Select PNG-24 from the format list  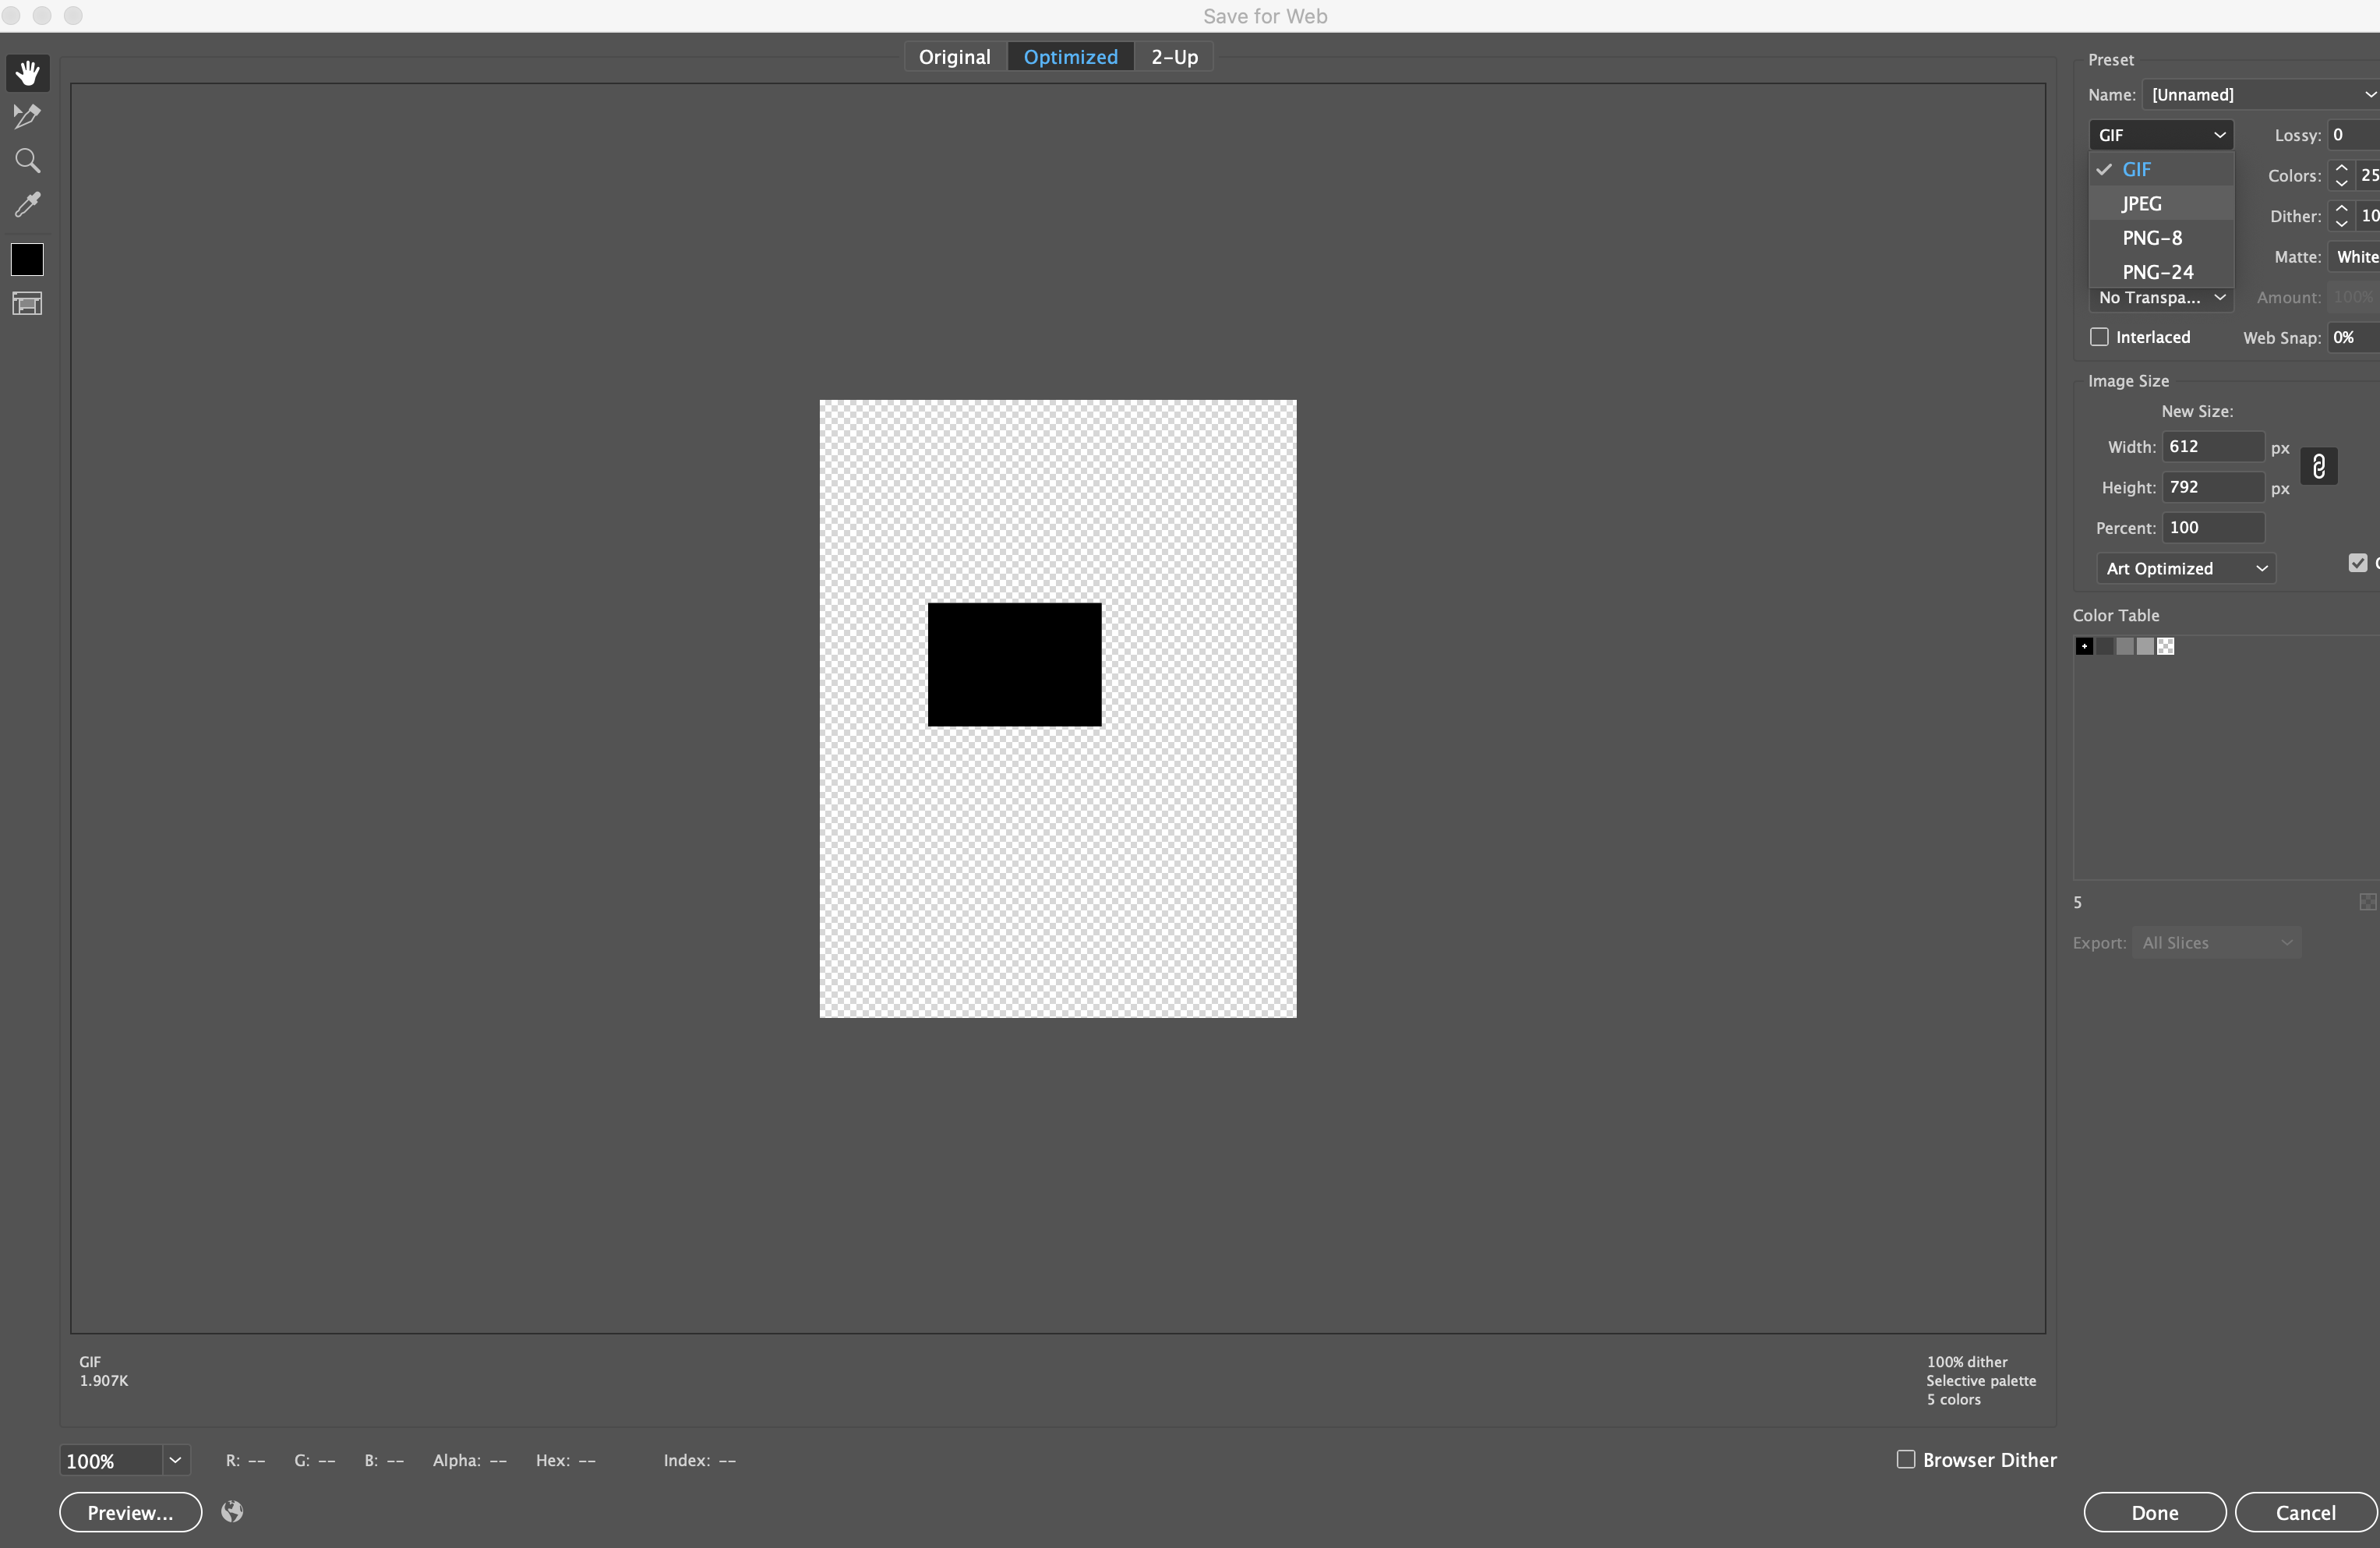tap(2158, 271)
